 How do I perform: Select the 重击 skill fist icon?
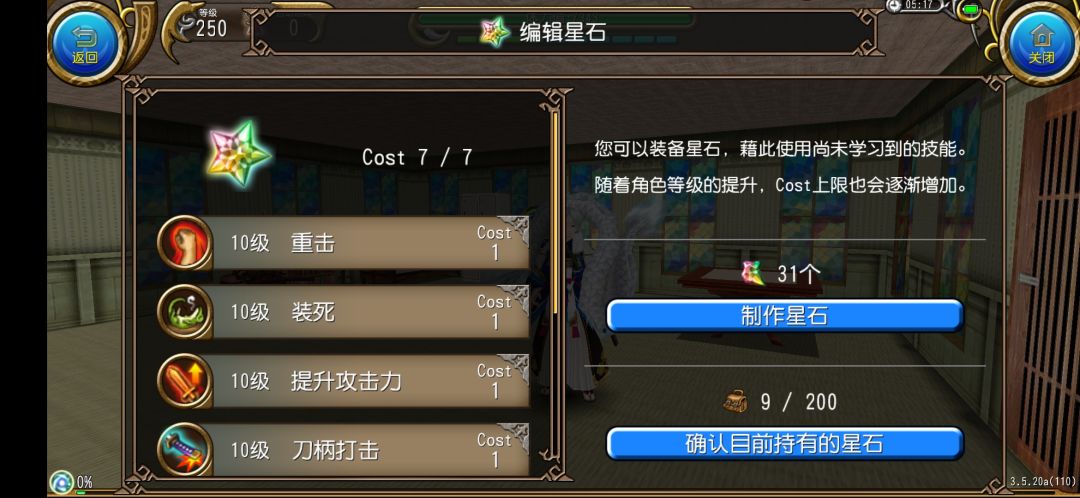tap(185, 242)
